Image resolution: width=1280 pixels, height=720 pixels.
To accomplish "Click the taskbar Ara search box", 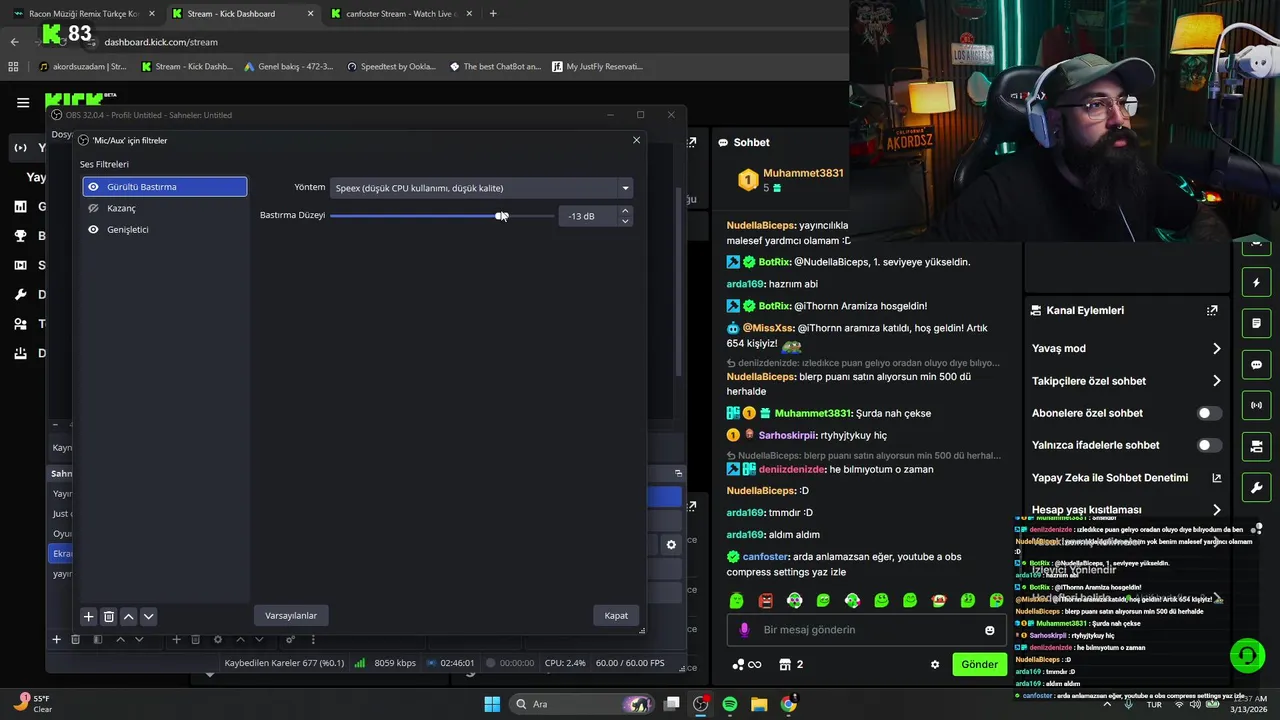I will [x=582, y=704].
